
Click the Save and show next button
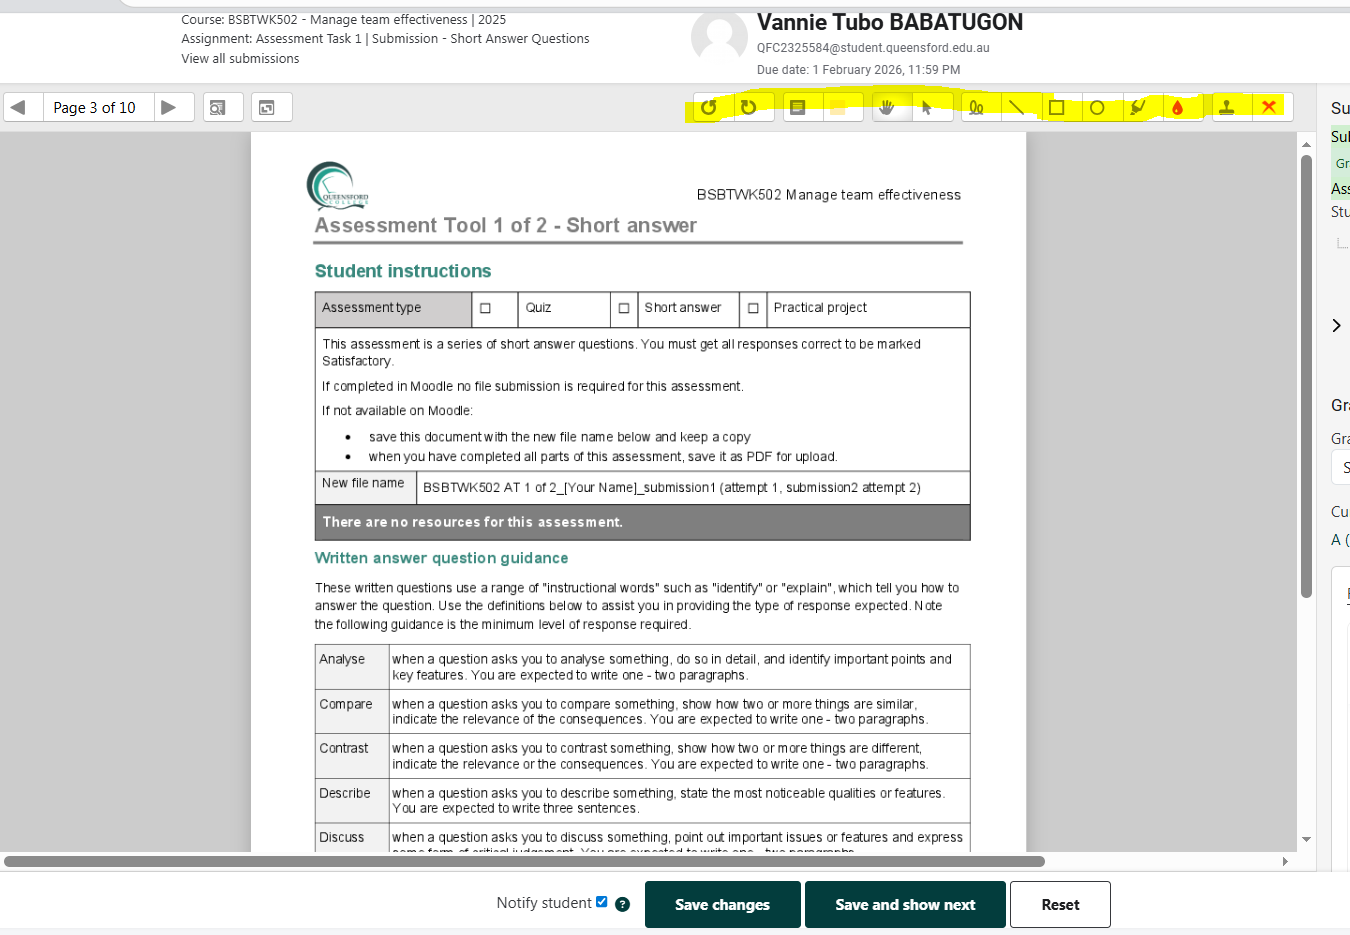(905, 905)
